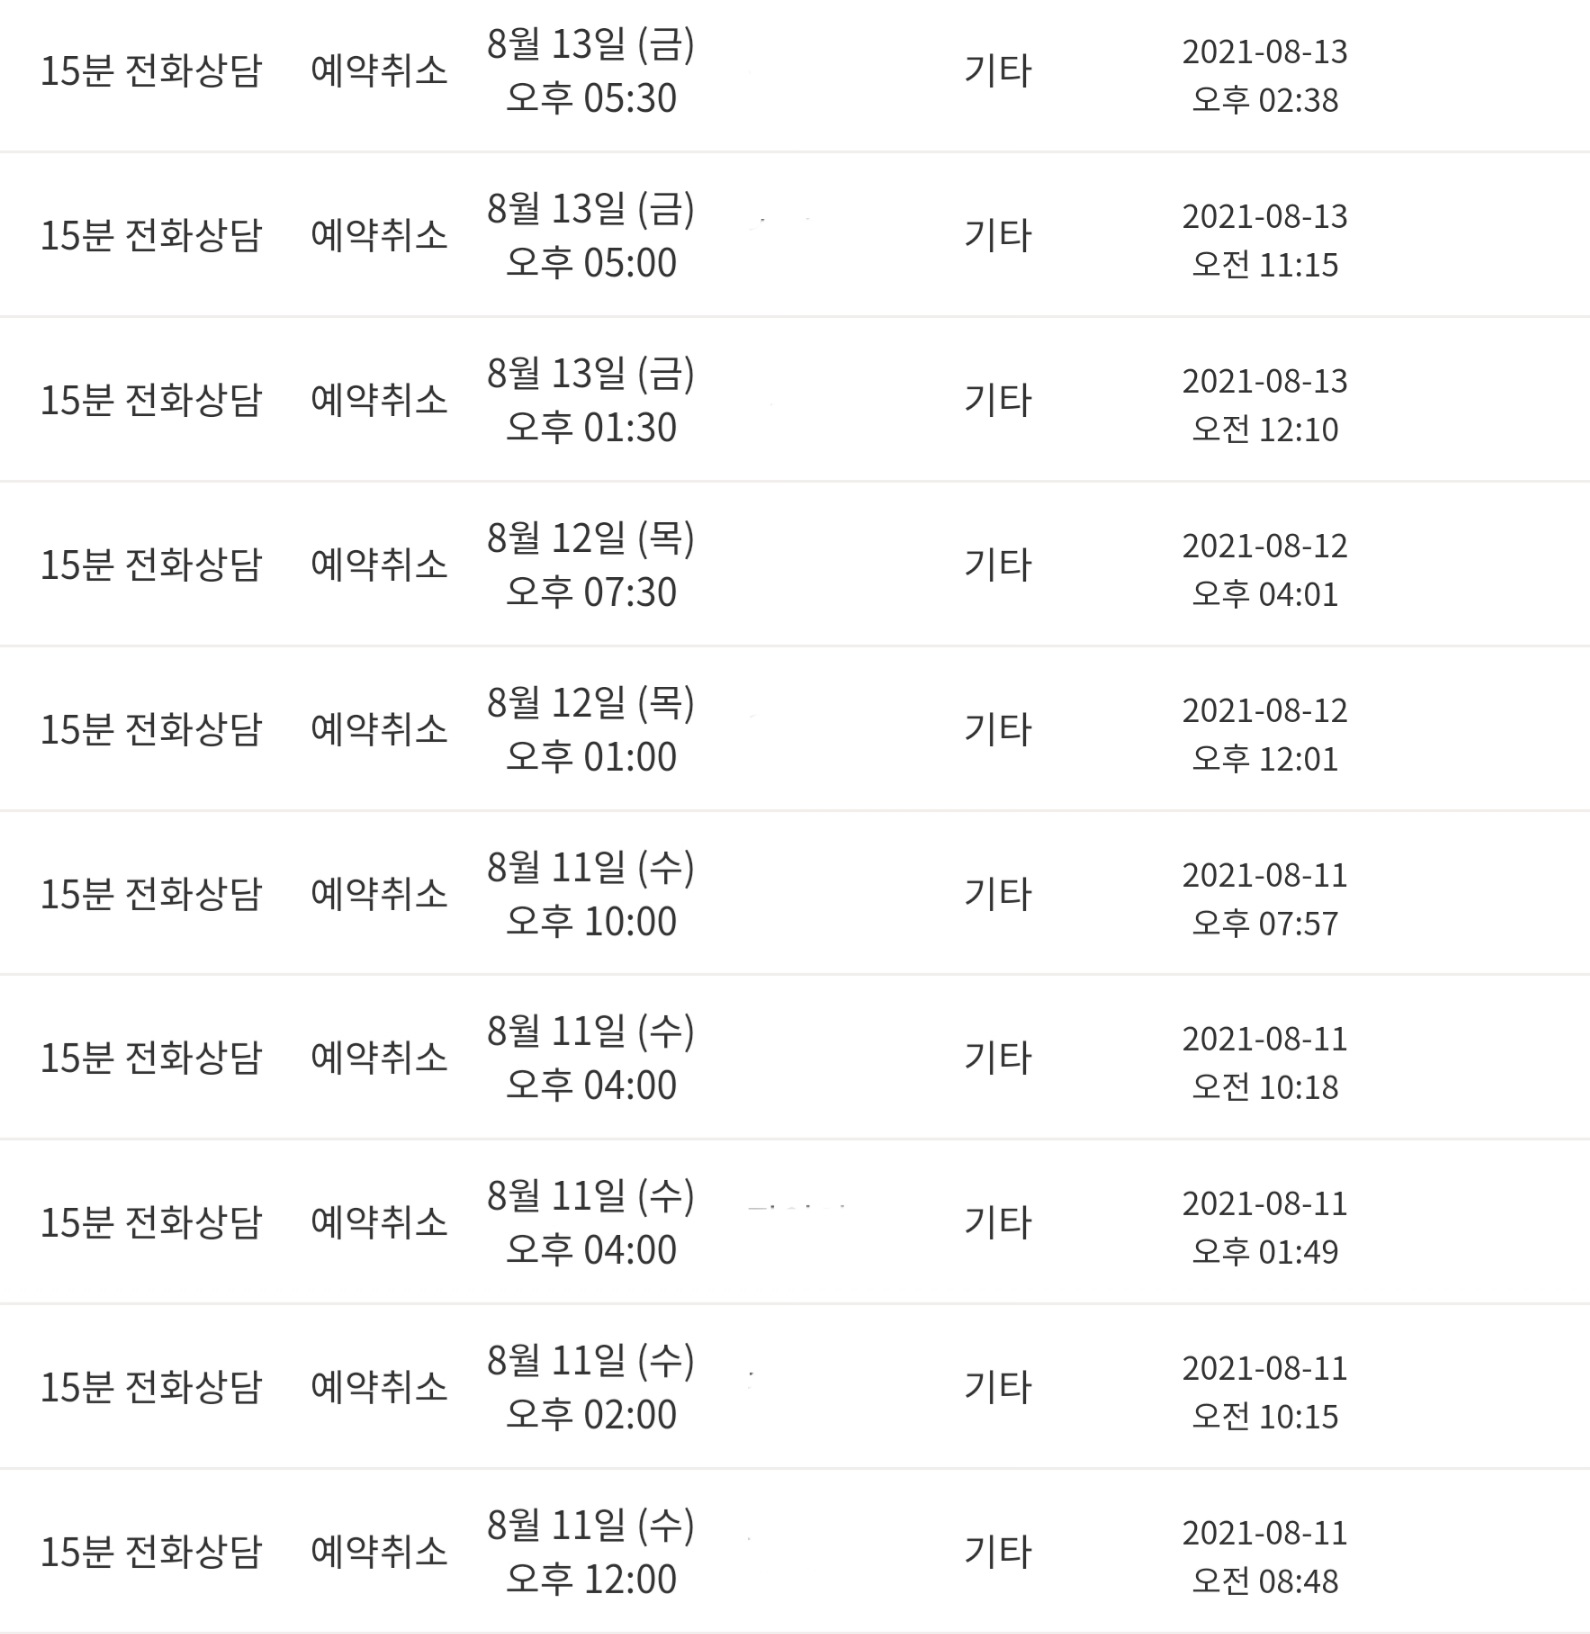1590x1634 pixels.
Task: Select the 2021-08-11 오전 10:18 timestamp
Action: pos(1264,1063)
